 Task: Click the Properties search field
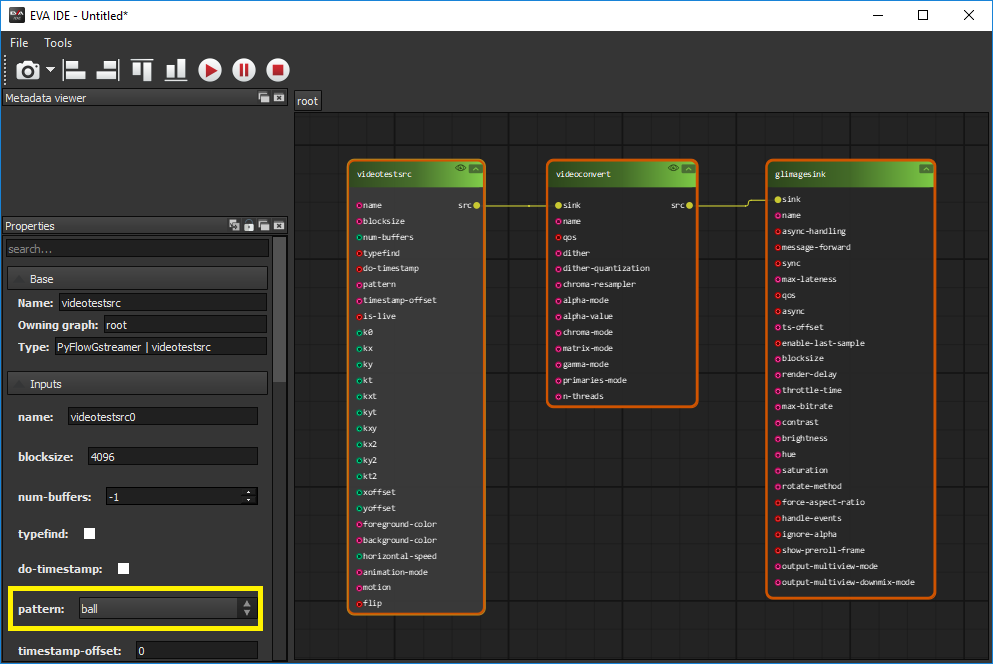pos(137,248)
